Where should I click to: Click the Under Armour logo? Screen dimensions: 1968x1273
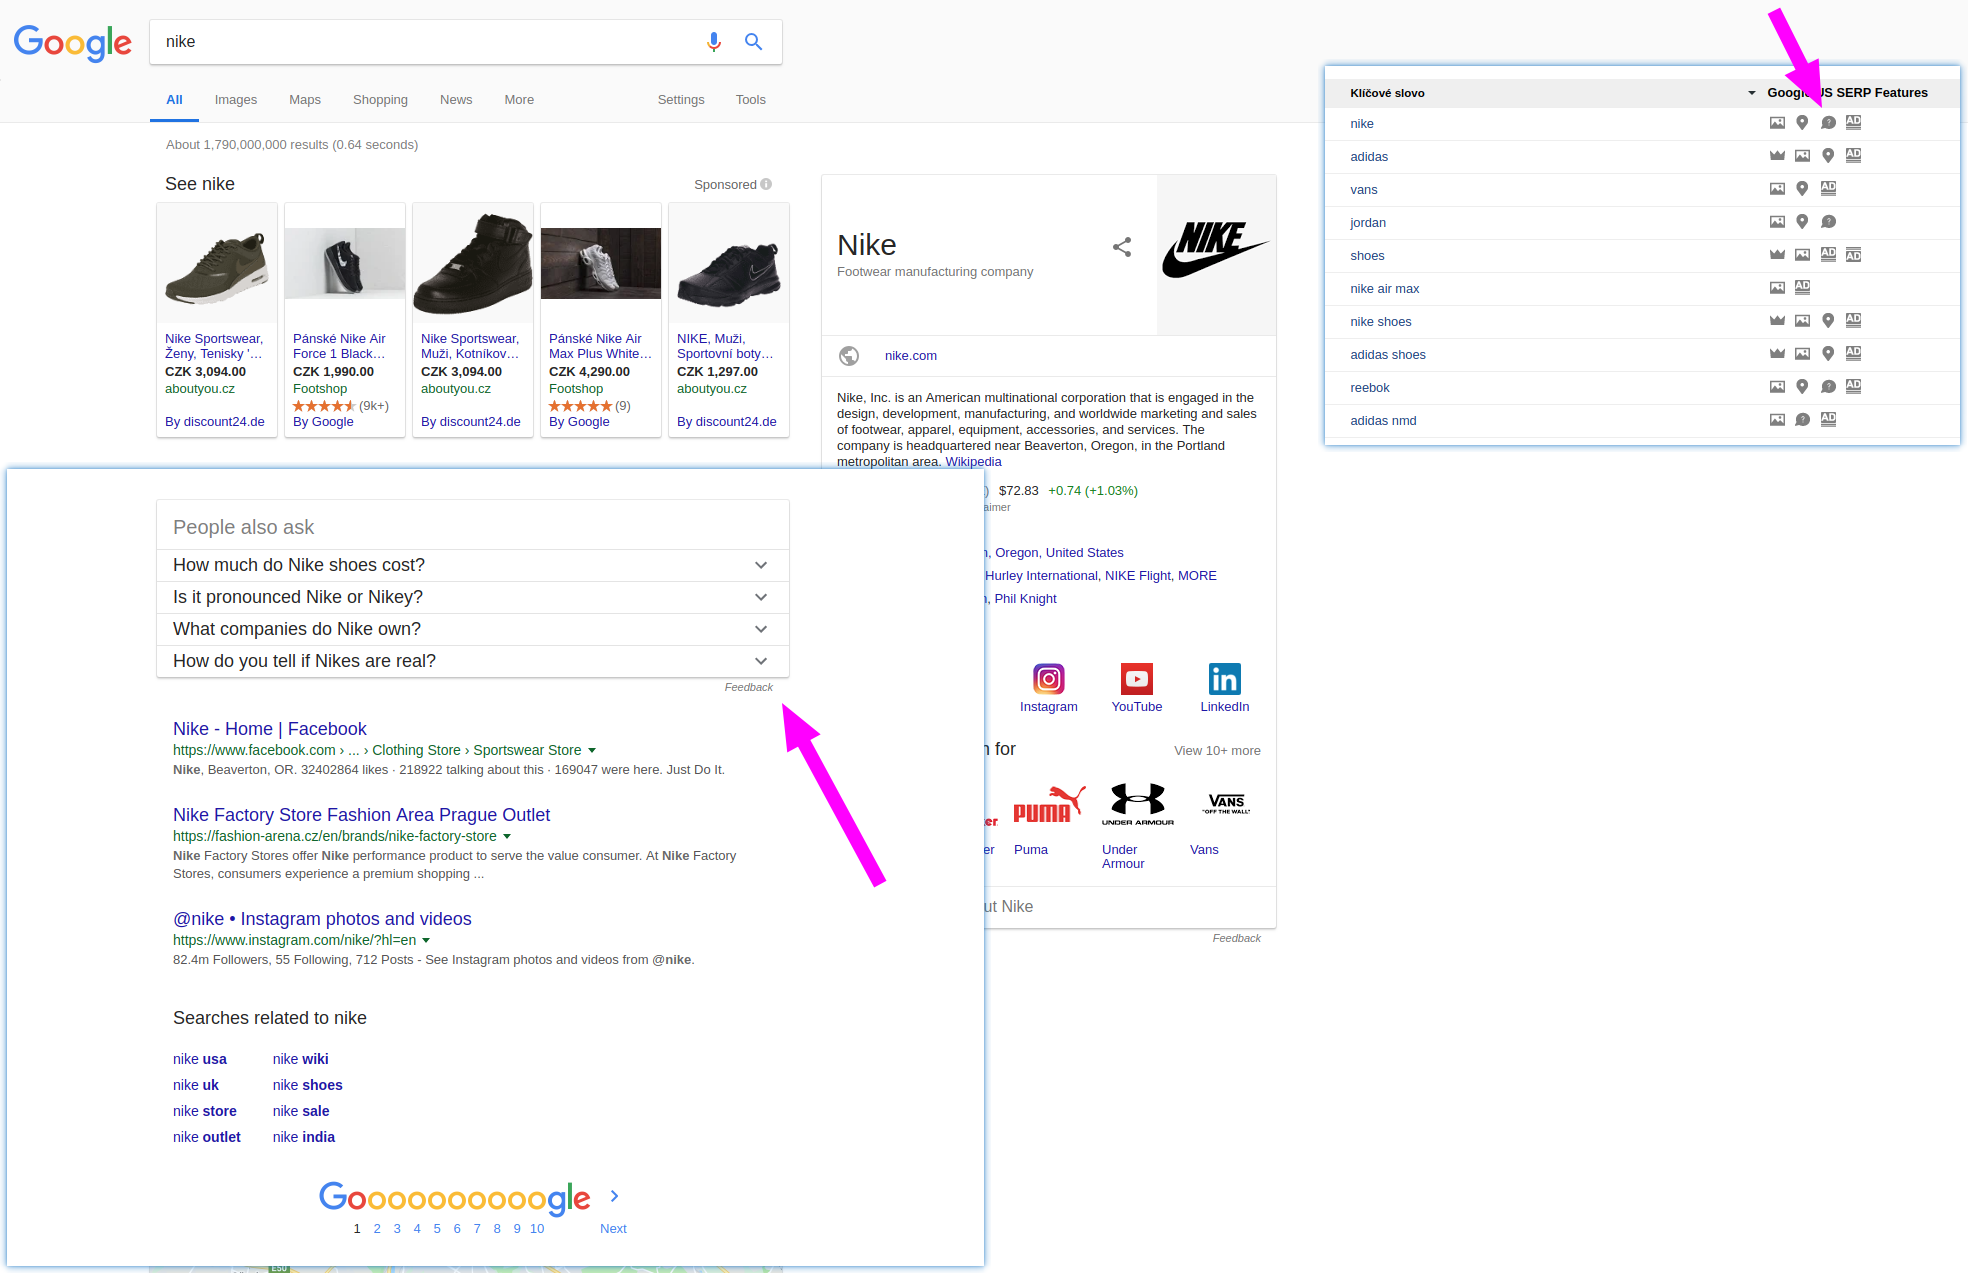(1137, 805)
